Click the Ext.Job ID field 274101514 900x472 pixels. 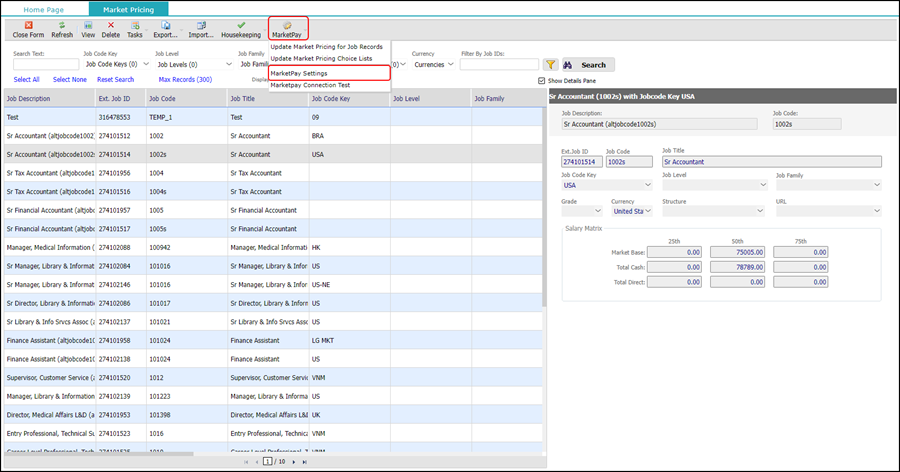[581, 162]
